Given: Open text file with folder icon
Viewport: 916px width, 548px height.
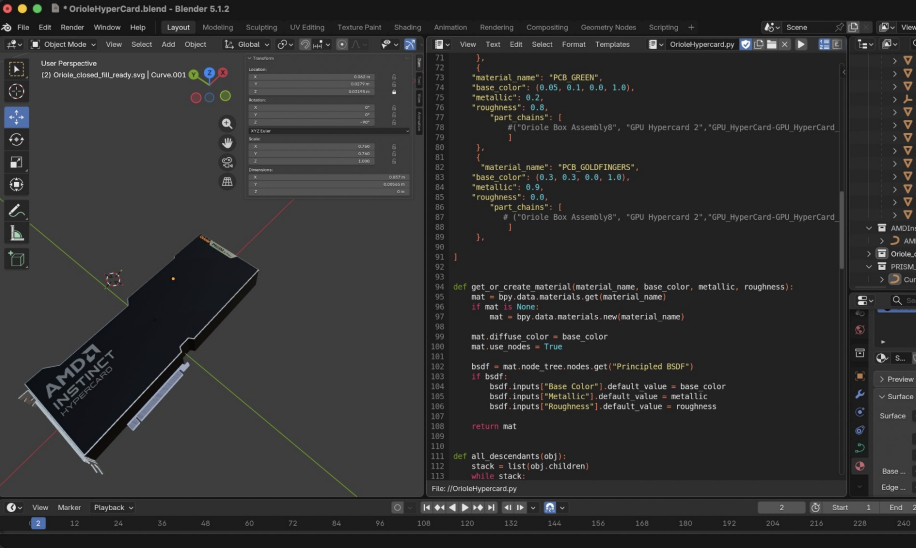Looking at the screenshot, I should pos(771,44).
